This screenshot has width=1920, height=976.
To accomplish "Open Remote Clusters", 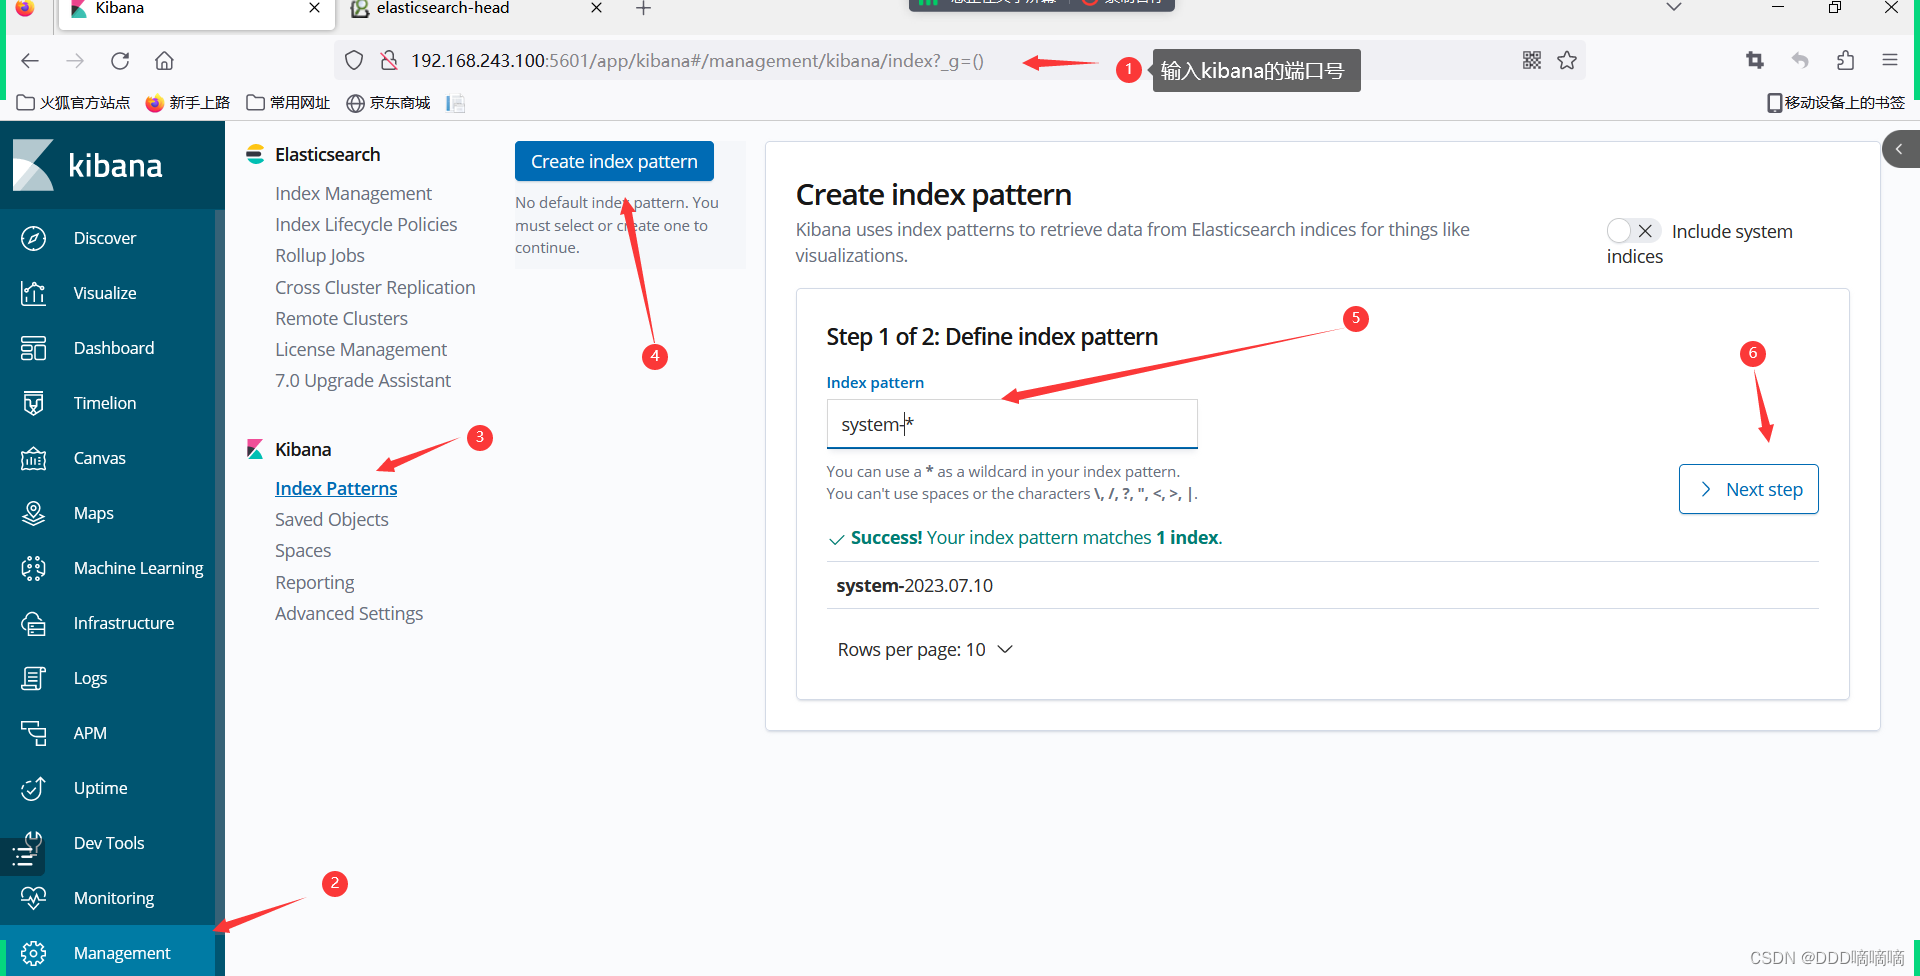I will point(341,319).
